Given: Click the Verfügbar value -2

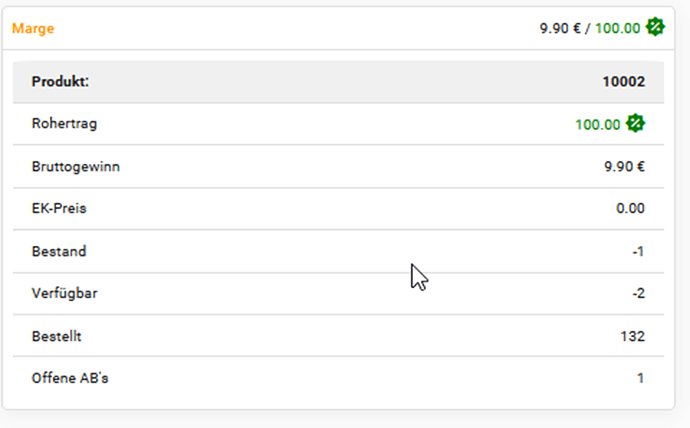Looking at the screenshot, I should pos(639,293).
